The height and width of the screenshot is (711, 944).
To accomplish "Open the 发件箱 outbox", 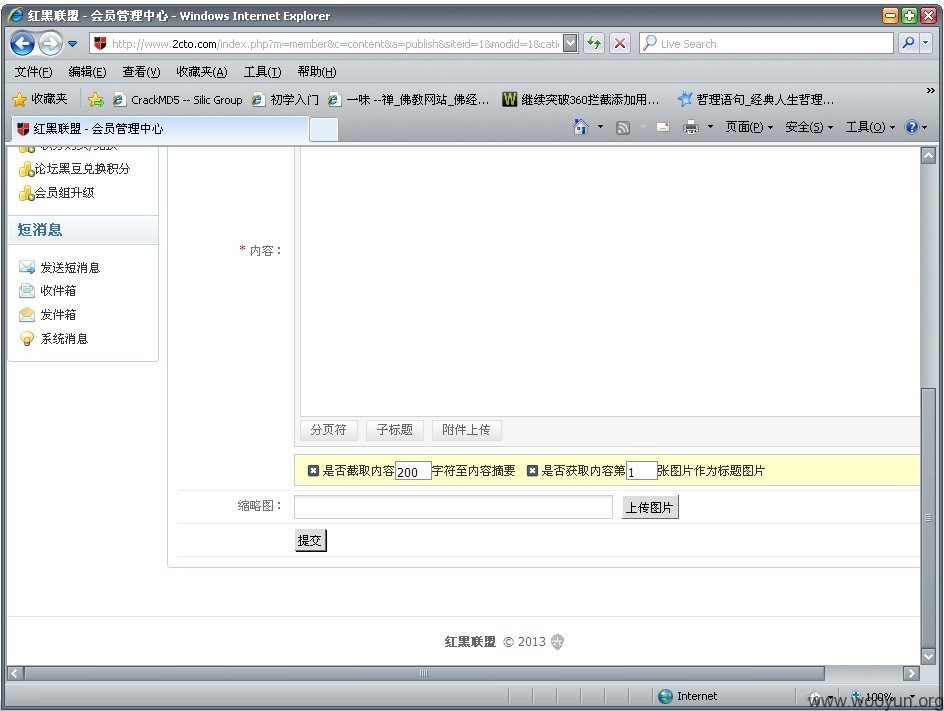I will (58, 315).
